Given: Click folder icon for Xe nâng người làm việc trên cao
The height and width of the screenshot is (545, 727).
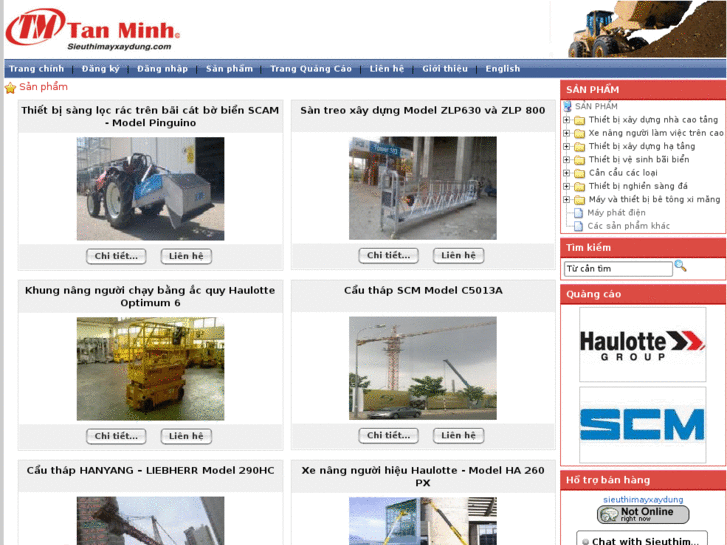Looking at the screenshot, I should (x=580, y=134).
